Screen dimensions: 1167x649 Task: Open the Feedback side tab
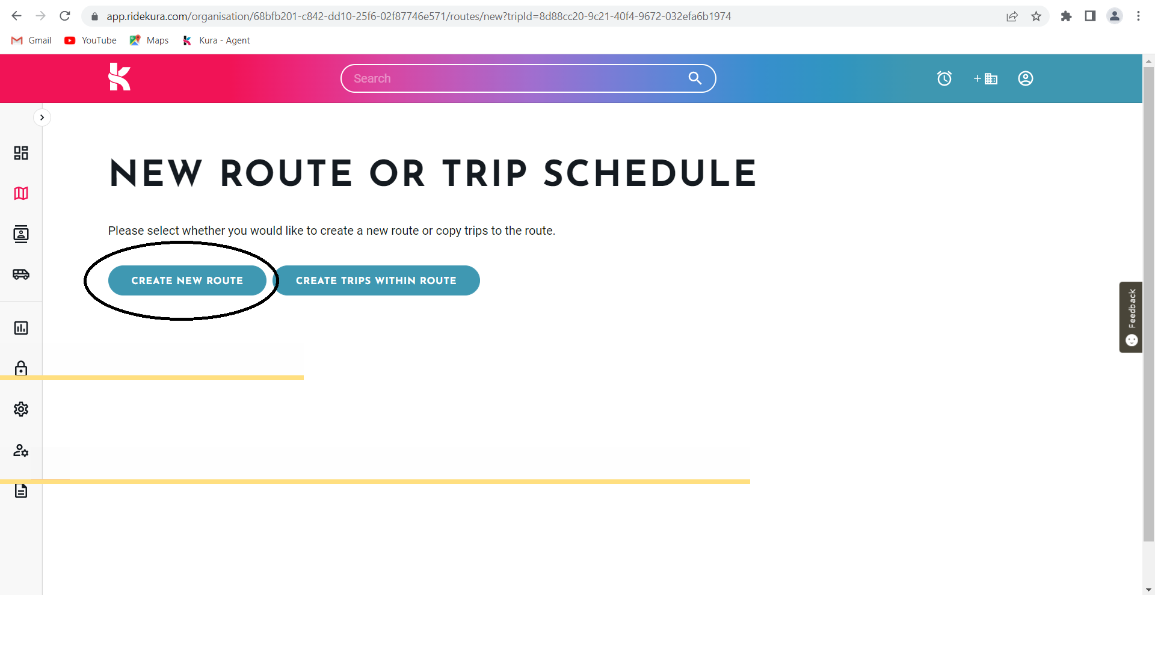click(x=1131, y=317)
